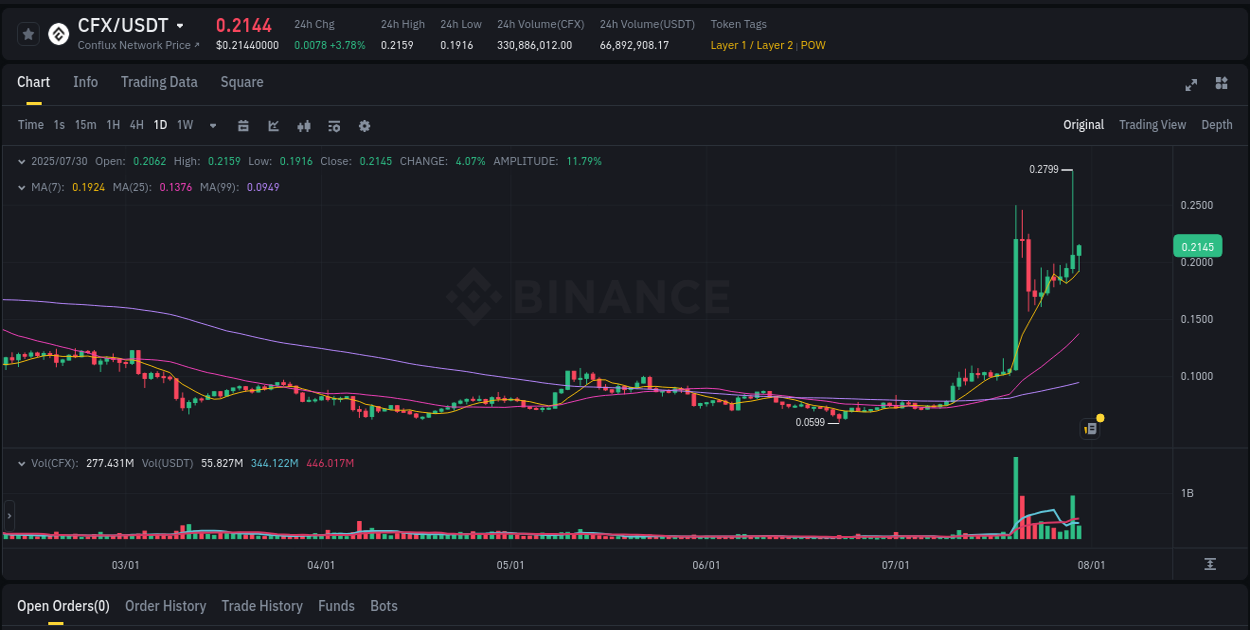Screen dimensions: 1250x630
Task: Open chart settings gear
Action: (365, 125)
